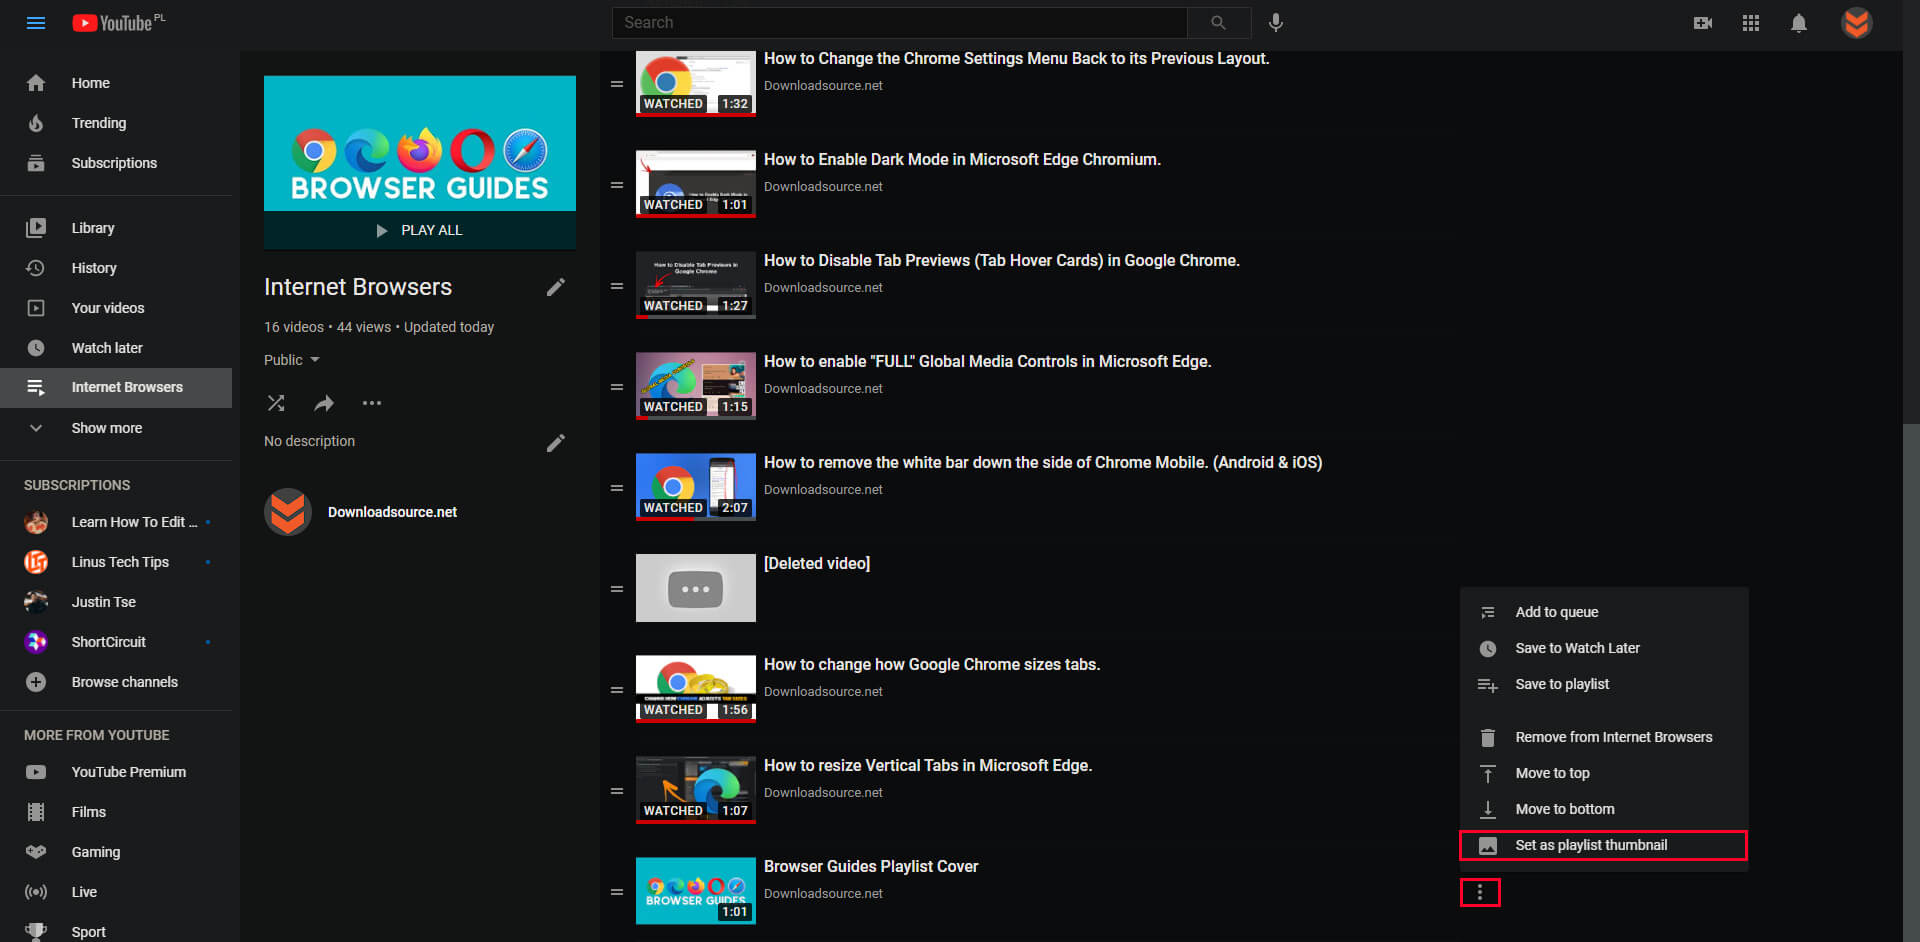Screen dimensions: 1920x942
Task: Grab the drag handle of Deleted video row
Action: (x=617, y=589)
